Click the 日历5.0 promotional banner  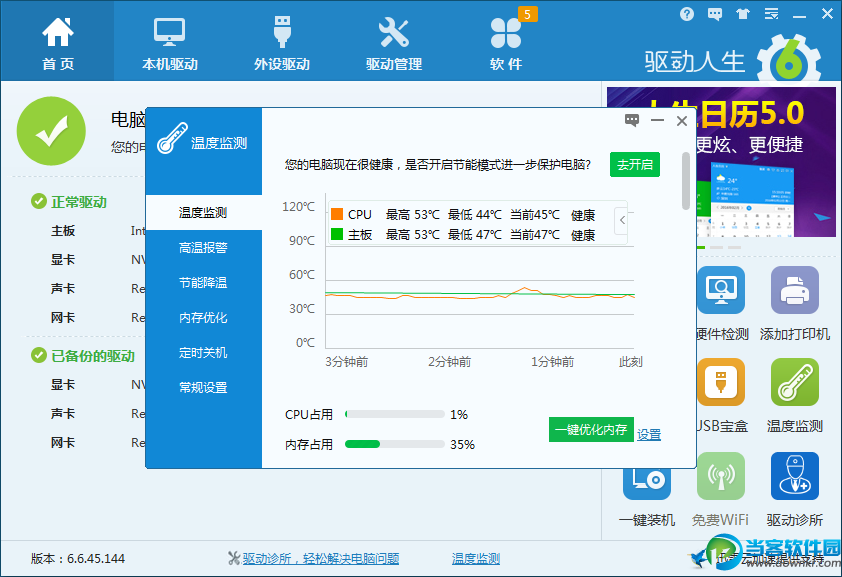766,162
